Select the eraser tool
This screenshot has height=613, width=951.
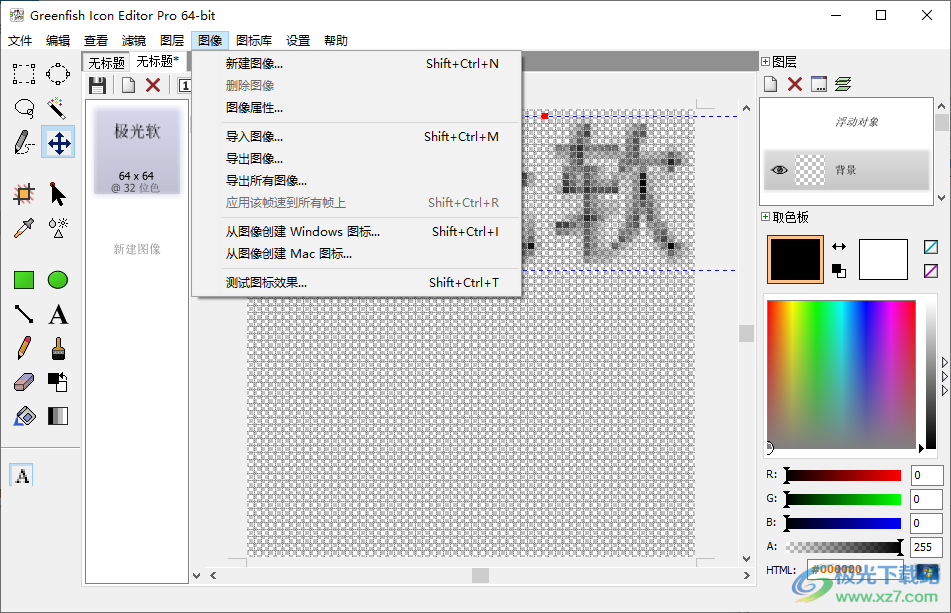[x=22, y=381]
